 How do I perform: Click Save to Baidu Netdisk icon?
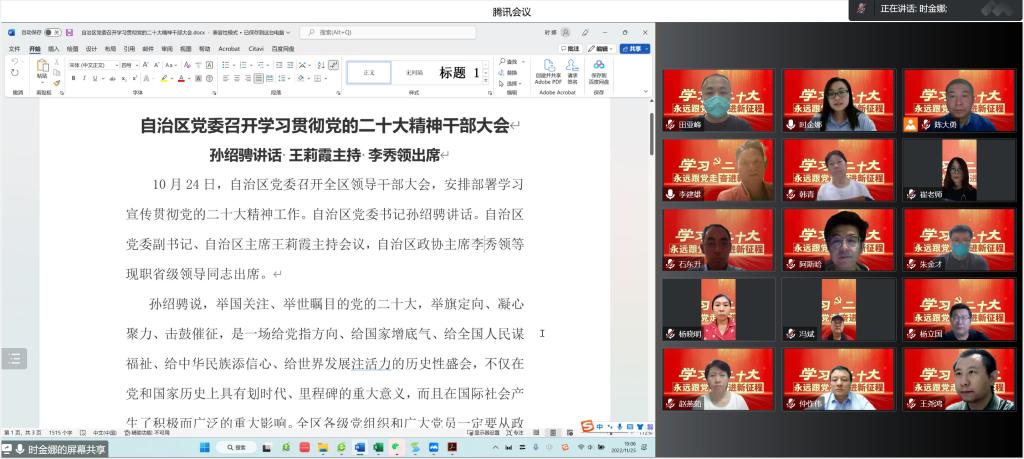599,70
